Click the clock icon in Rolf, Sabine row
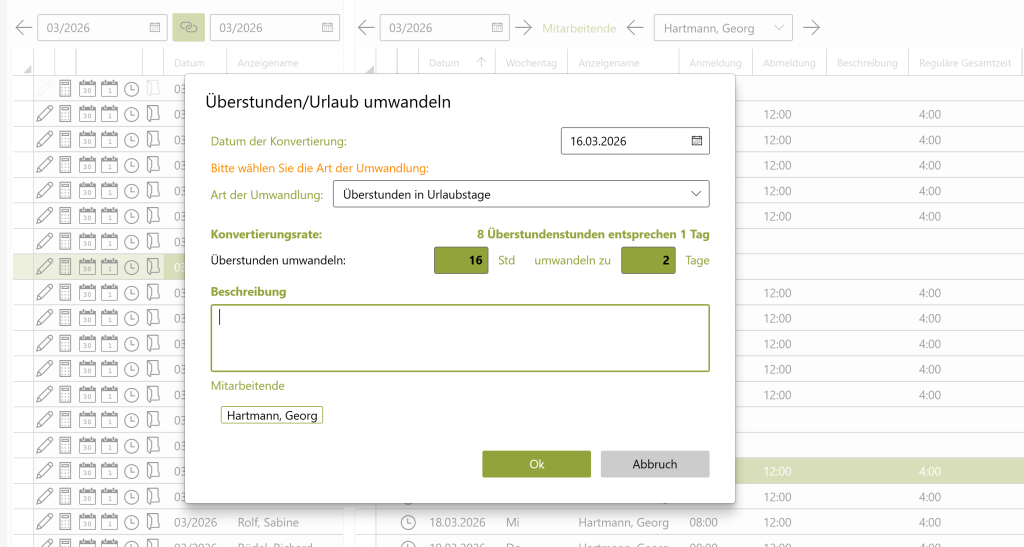The width and height of the screenshot is (1024, 547). pyautogui.click(x=131, y=521)
